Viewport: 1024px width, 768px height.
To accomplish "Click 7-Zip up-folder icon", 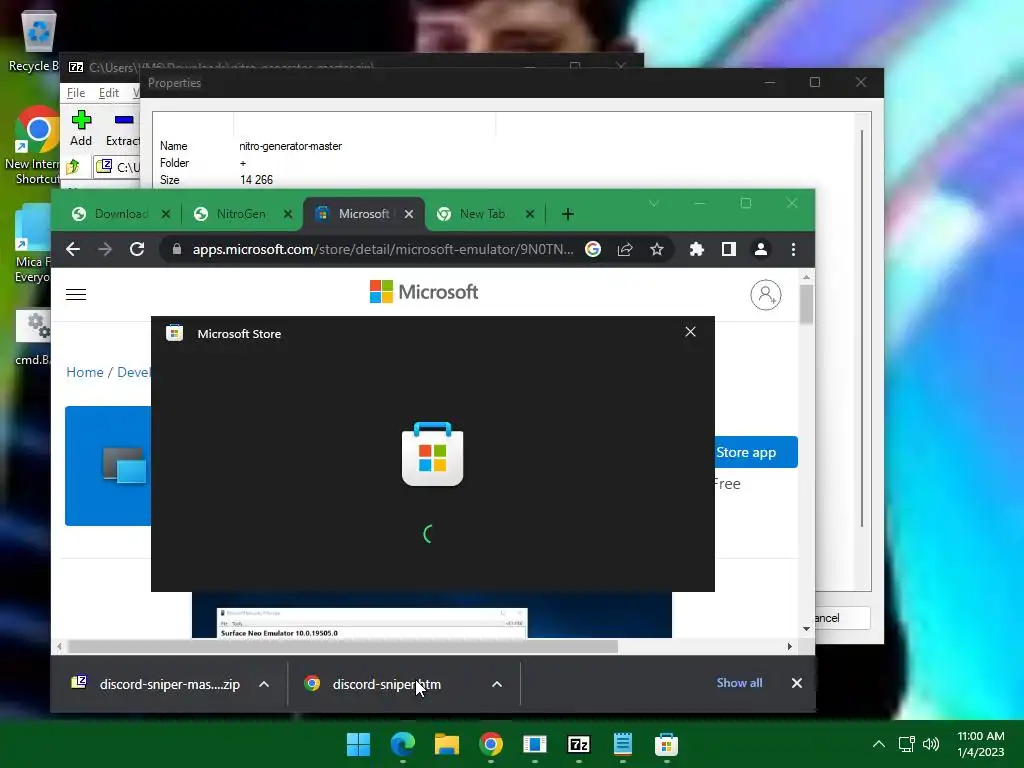I will 73,167.
